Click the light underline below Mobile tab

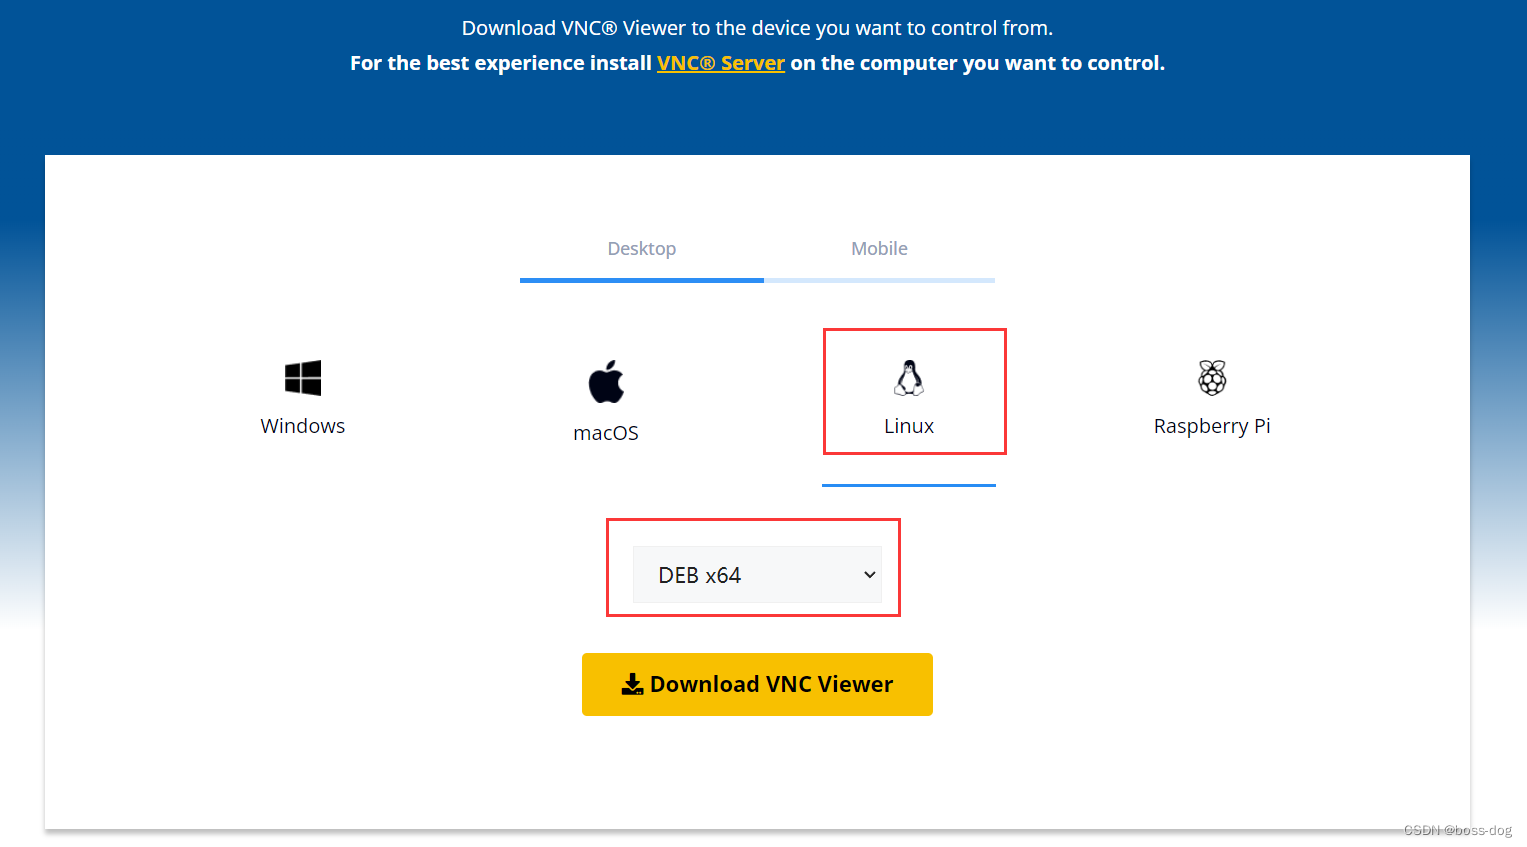880,281
